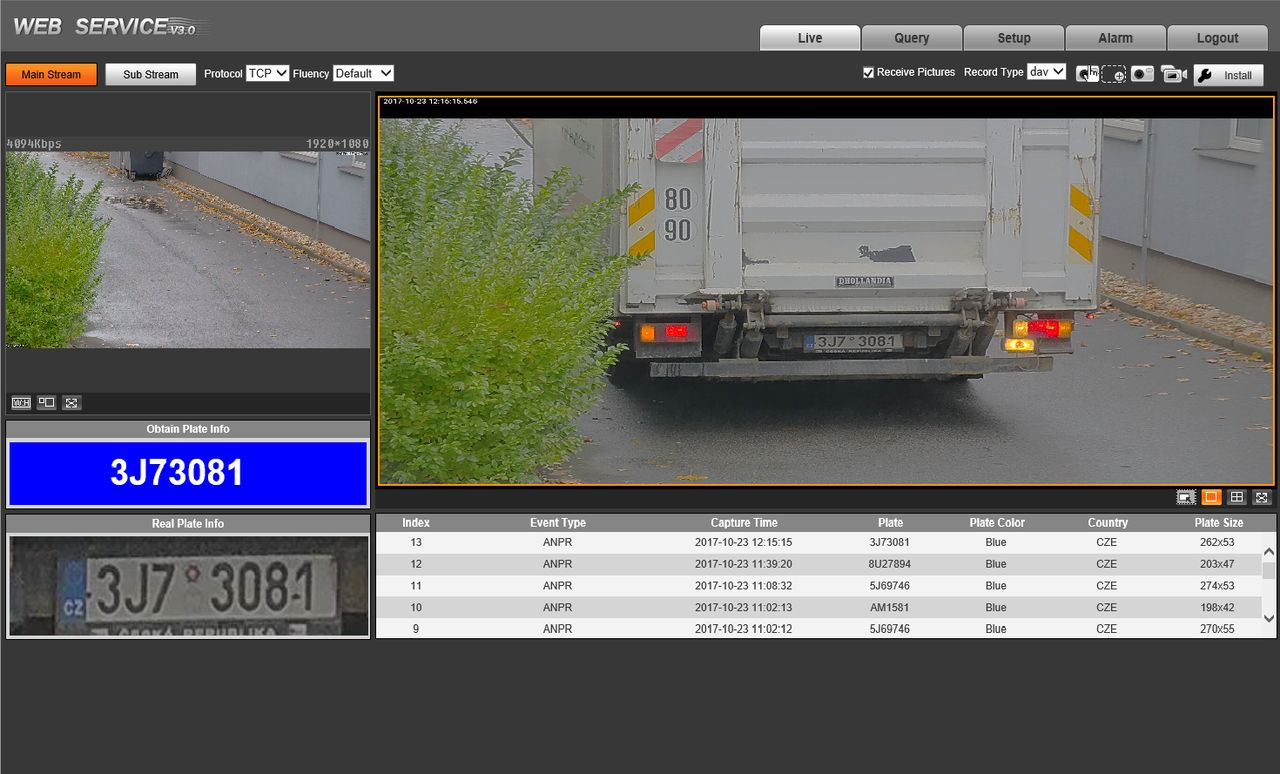Image resolution: width=1280 pixels, height=774 pixels.
Task: Uncheck the Receive Pictures checkbox
Action: pos(868,73)
